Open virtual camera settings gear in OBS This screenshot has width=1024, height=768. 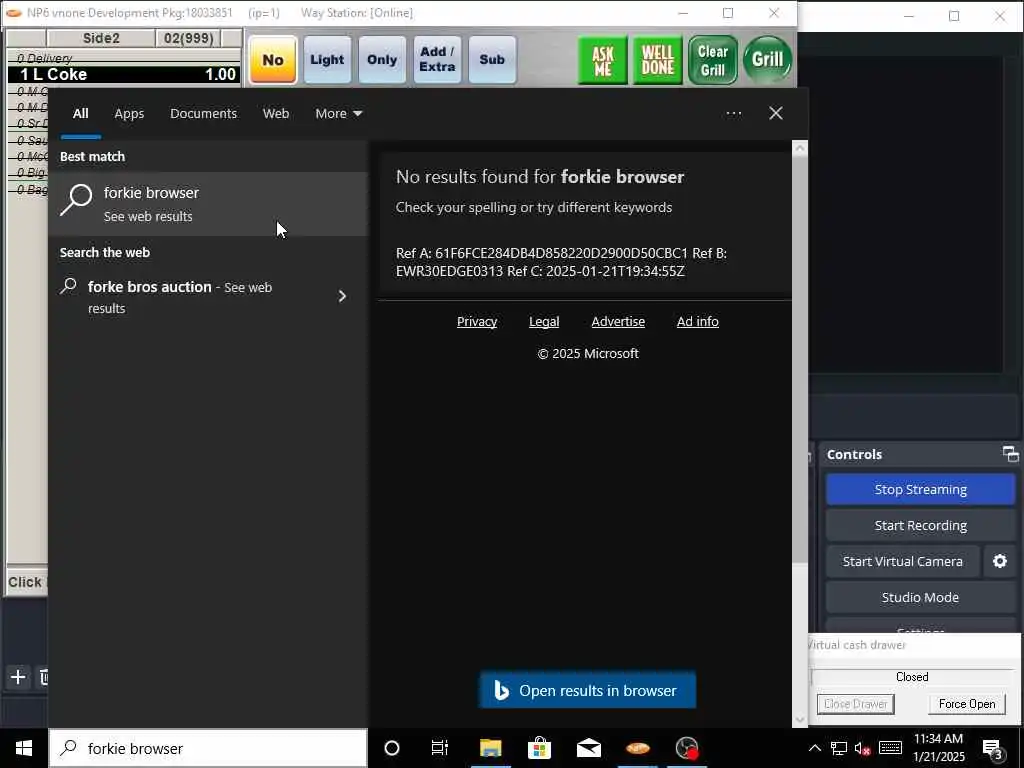(x=1000, y=562)
